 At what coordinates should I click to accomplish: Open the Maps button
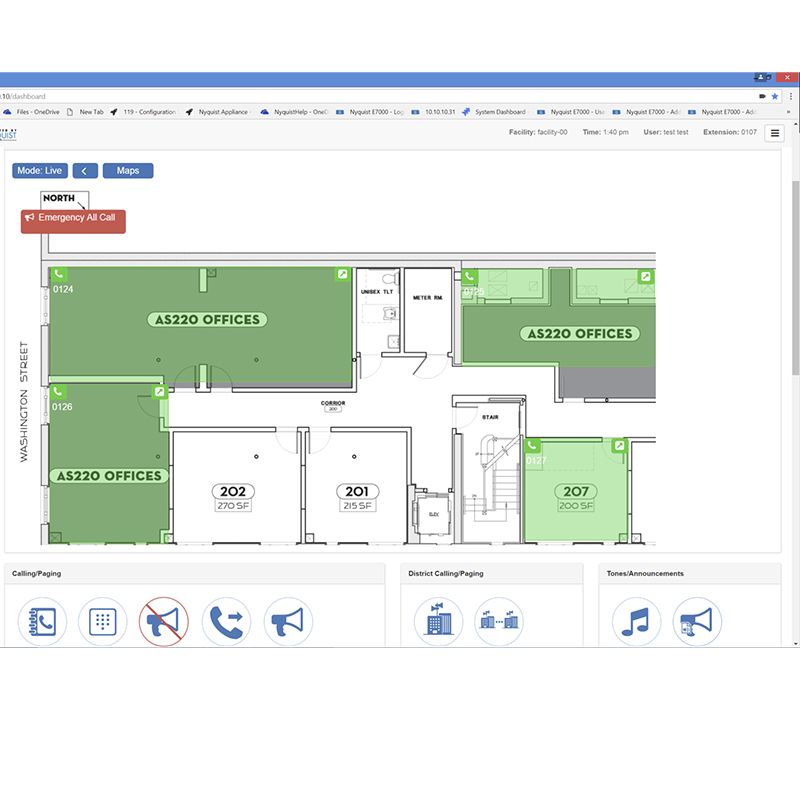pos(128,170)
